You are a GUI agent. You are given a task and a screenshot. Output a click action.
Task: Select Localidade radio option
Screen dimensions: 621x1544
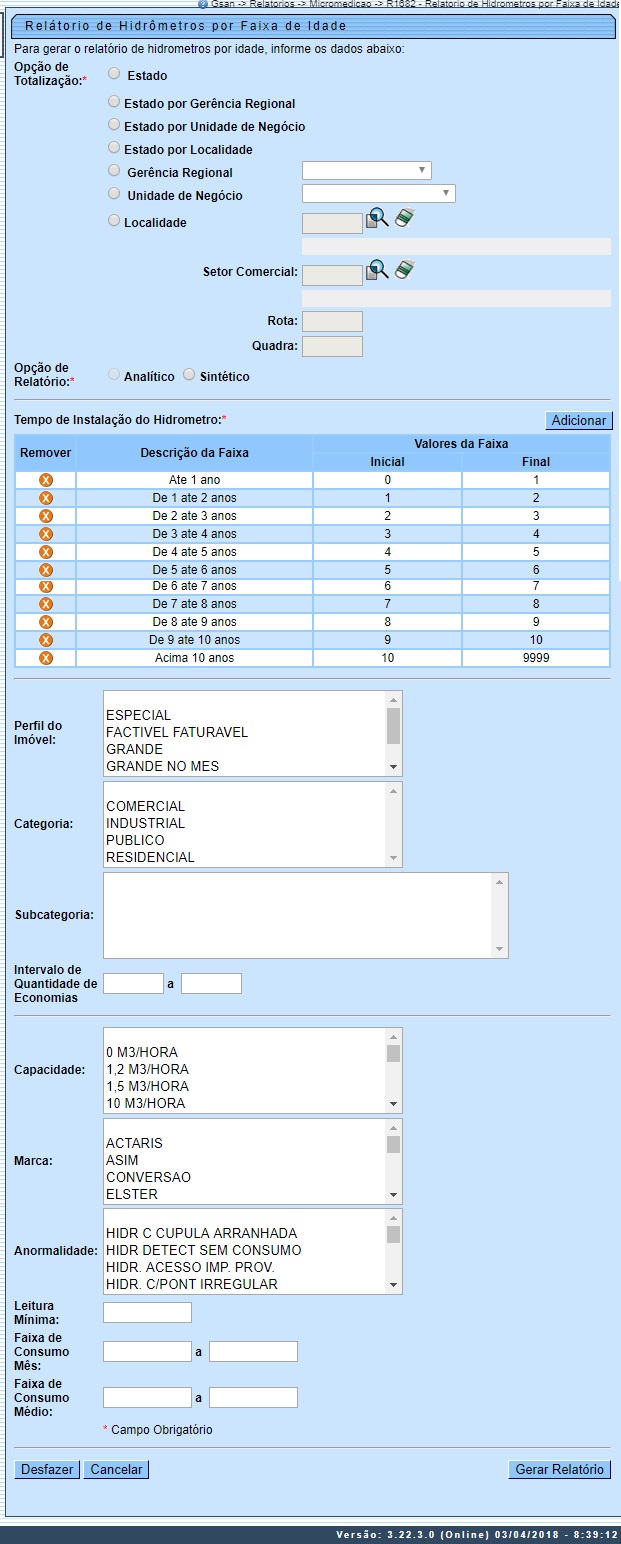tap(114, 220)
